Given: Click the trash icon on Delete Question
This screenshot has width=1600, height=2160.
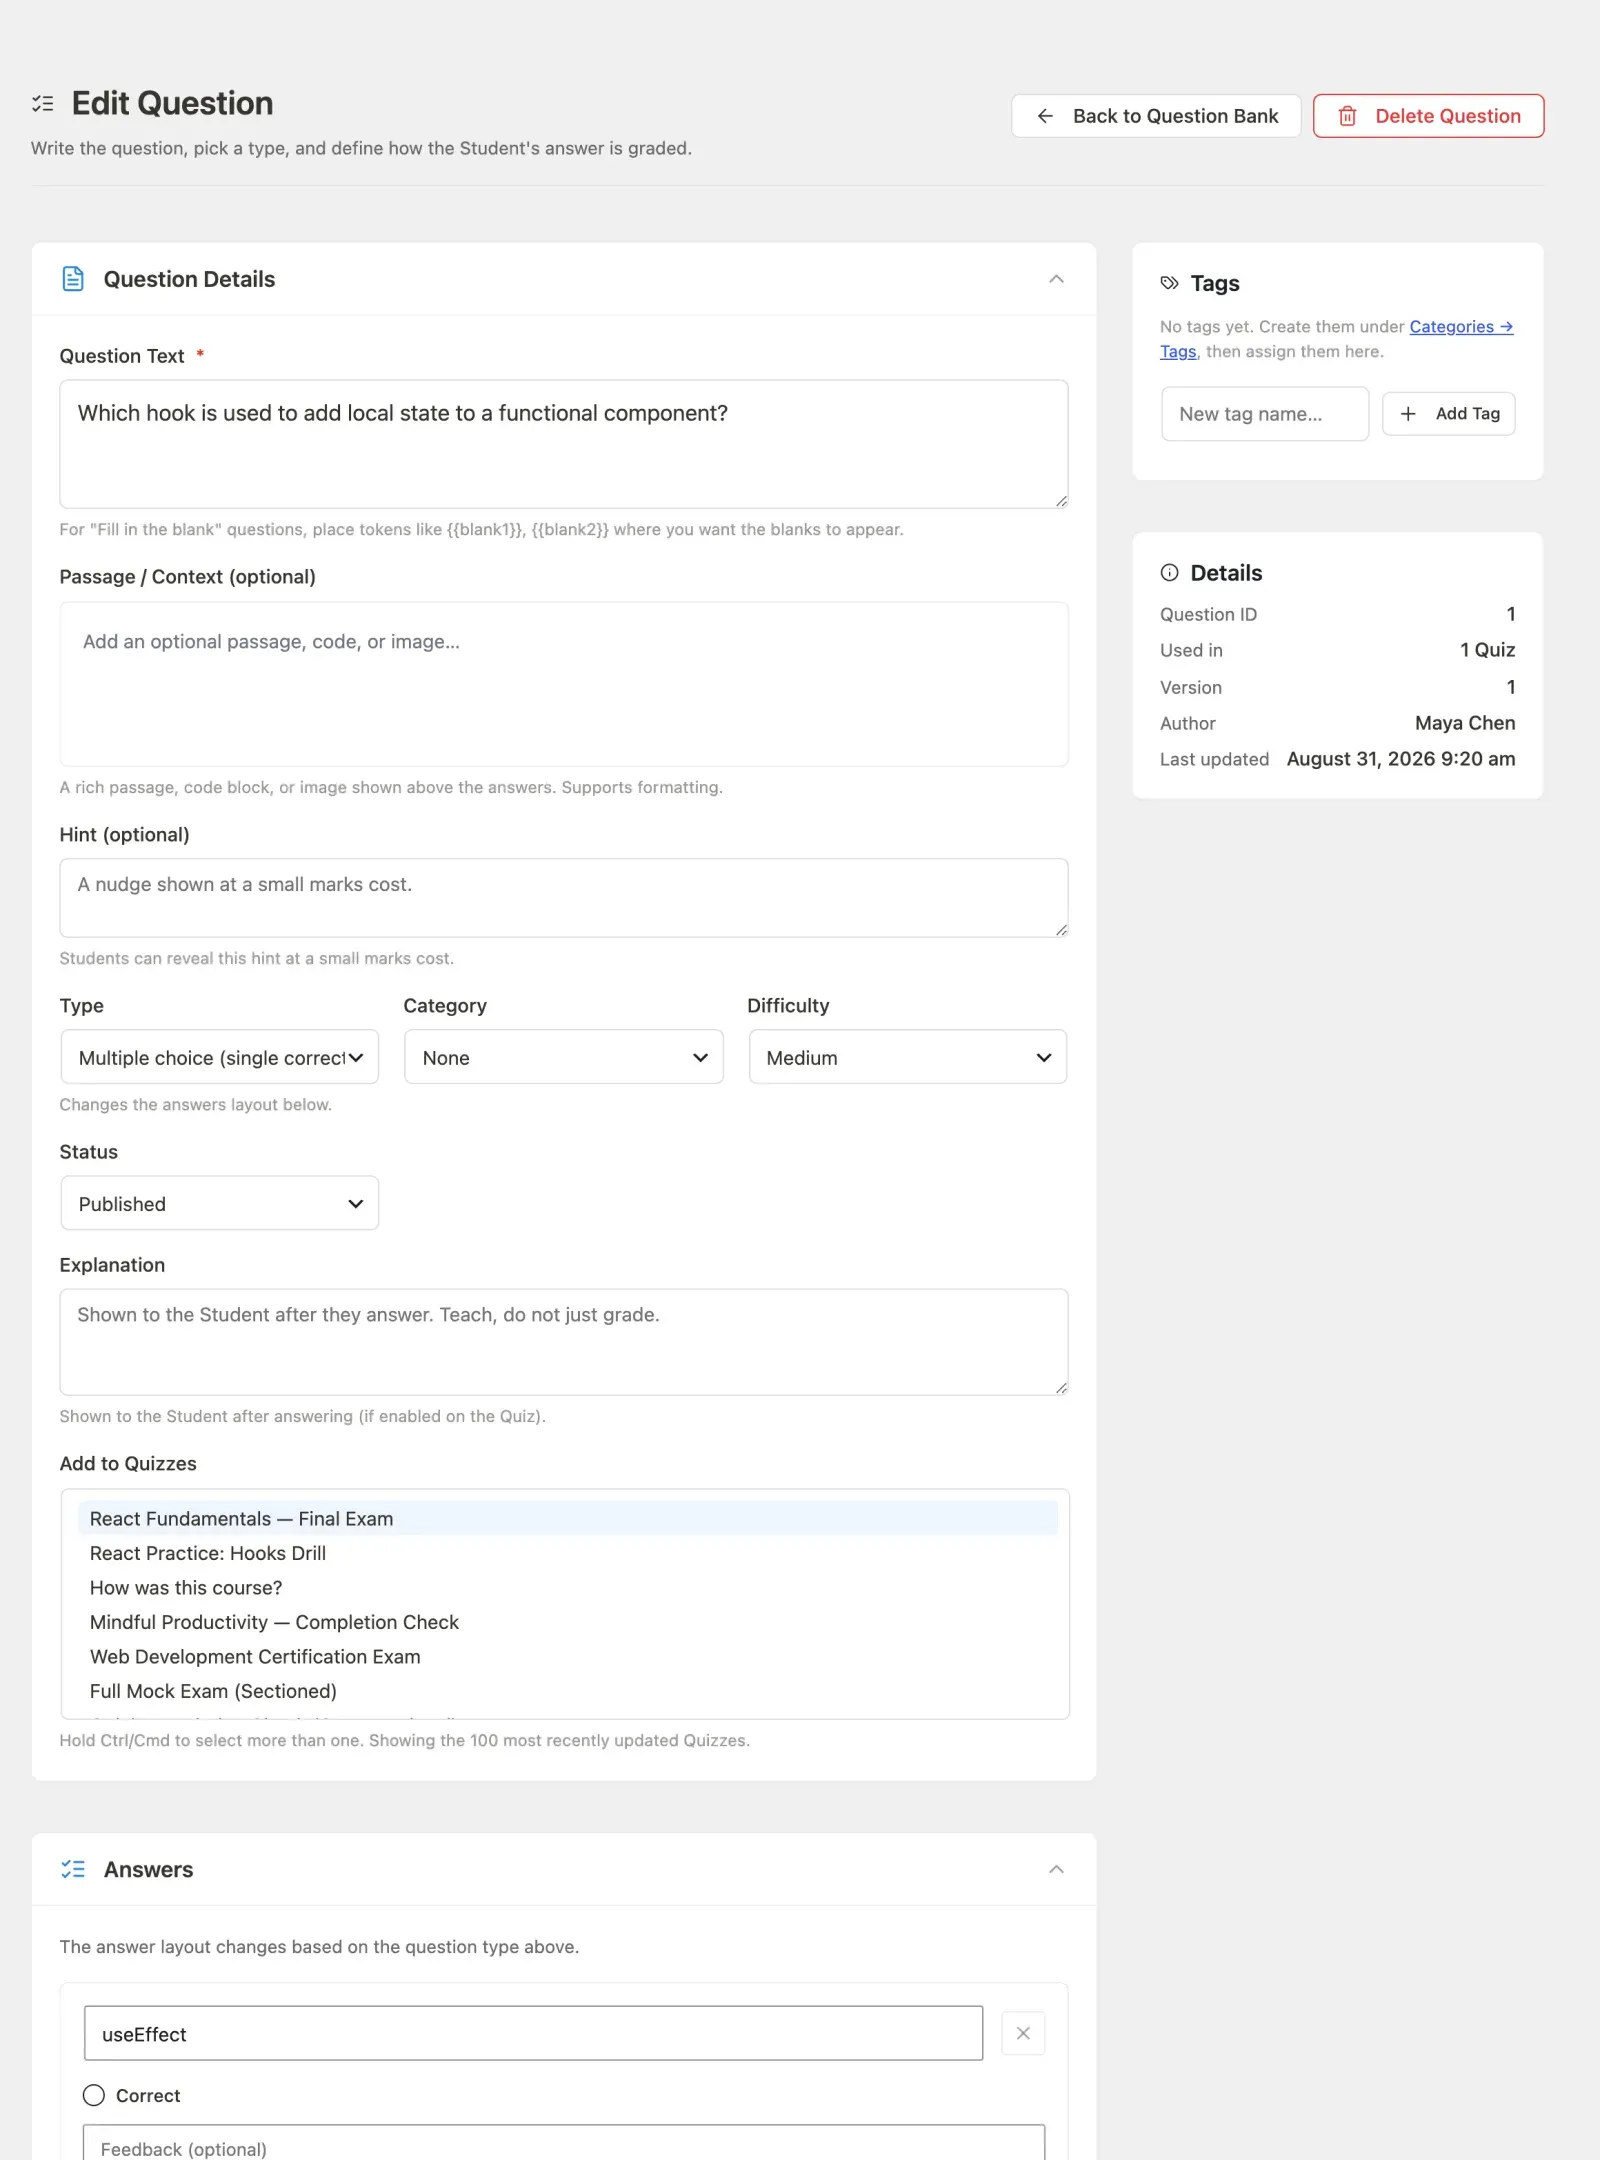Looking at the screenshot, I should [x=1347, y=116].
